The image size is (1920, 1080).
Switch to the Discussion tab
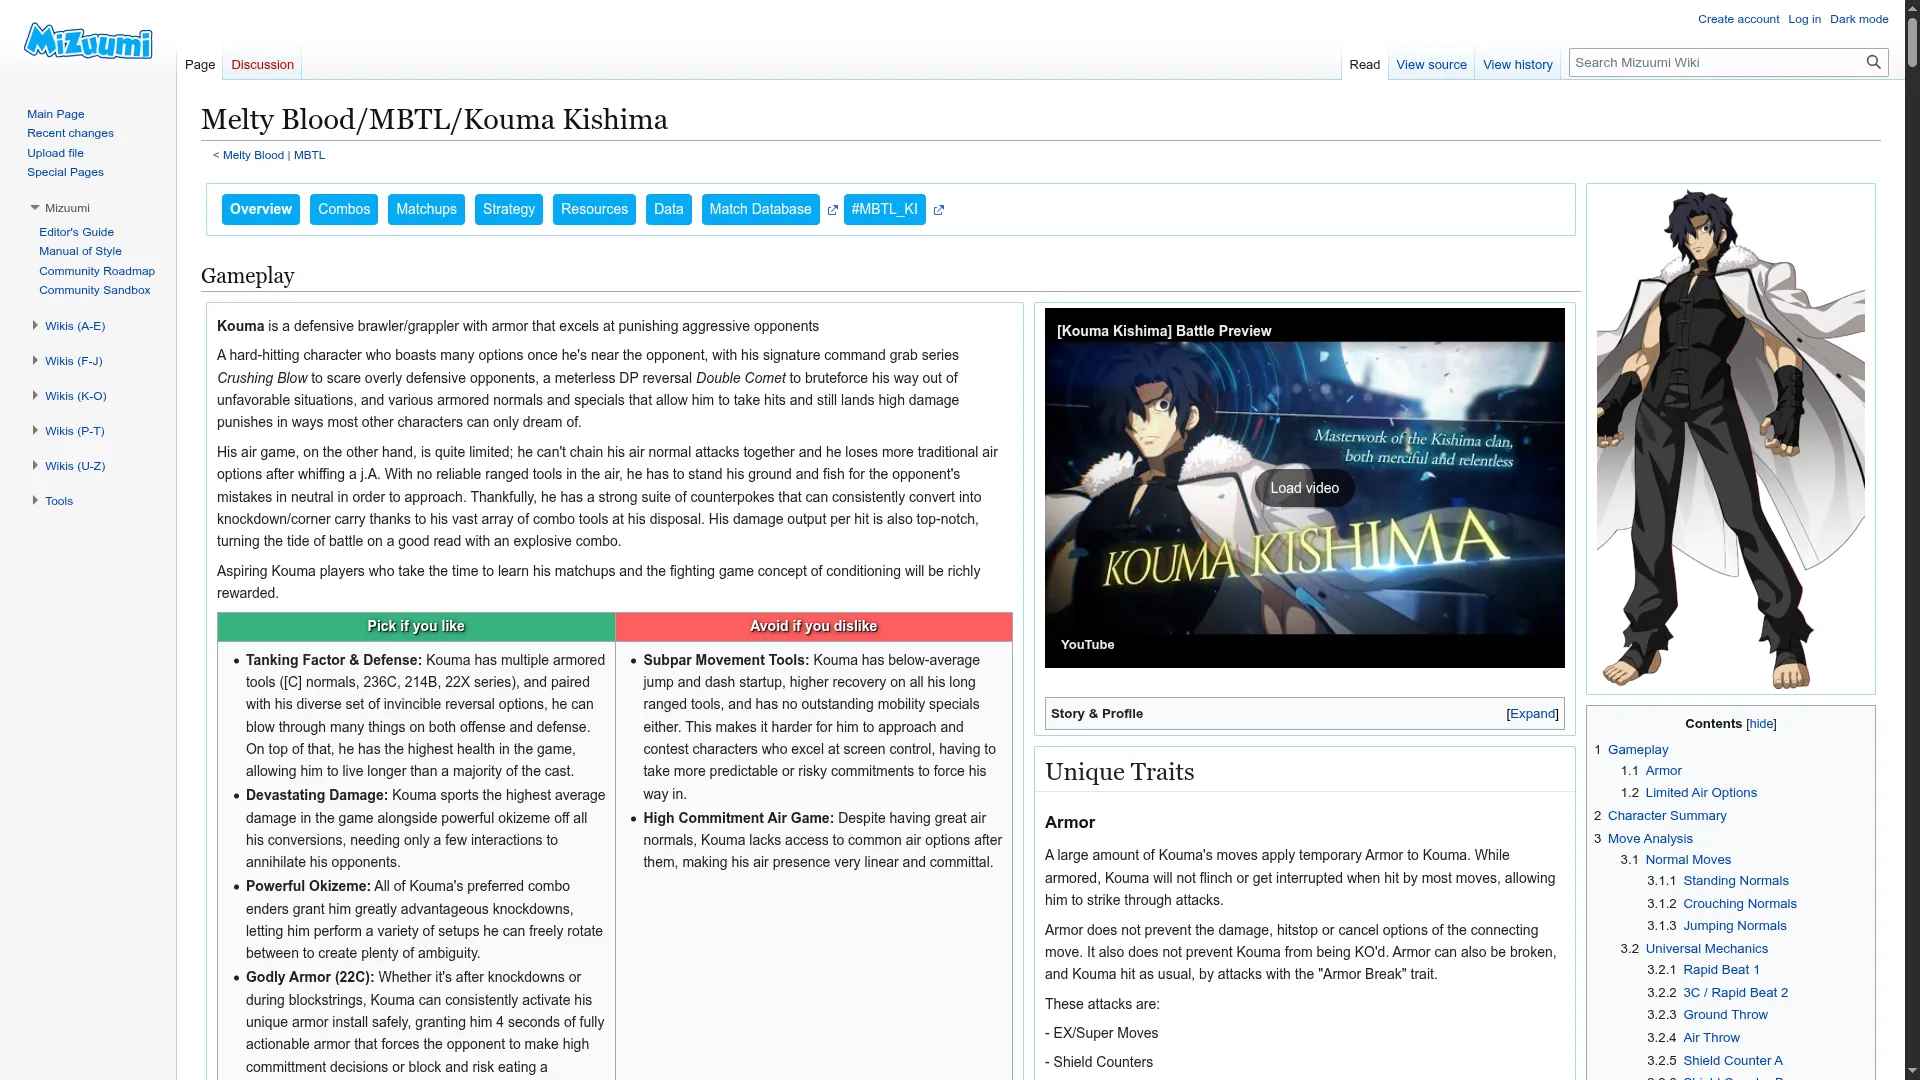(x=262, y=65)
